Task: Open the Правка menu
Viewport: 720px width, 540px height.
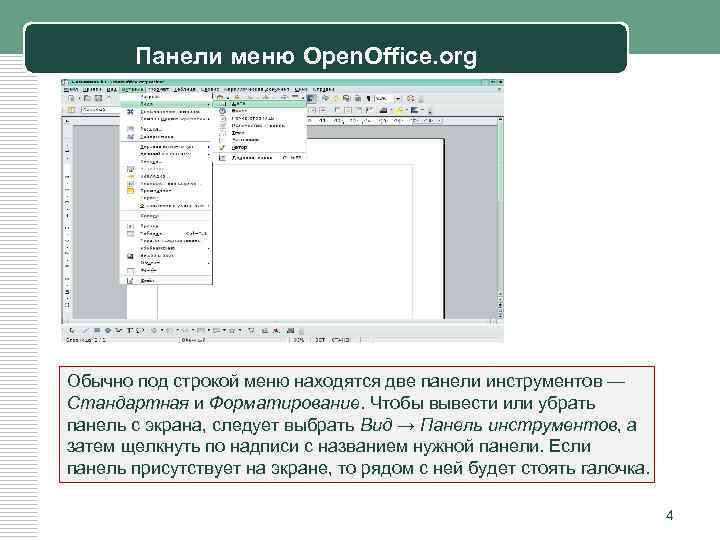Action: [91, 89]
